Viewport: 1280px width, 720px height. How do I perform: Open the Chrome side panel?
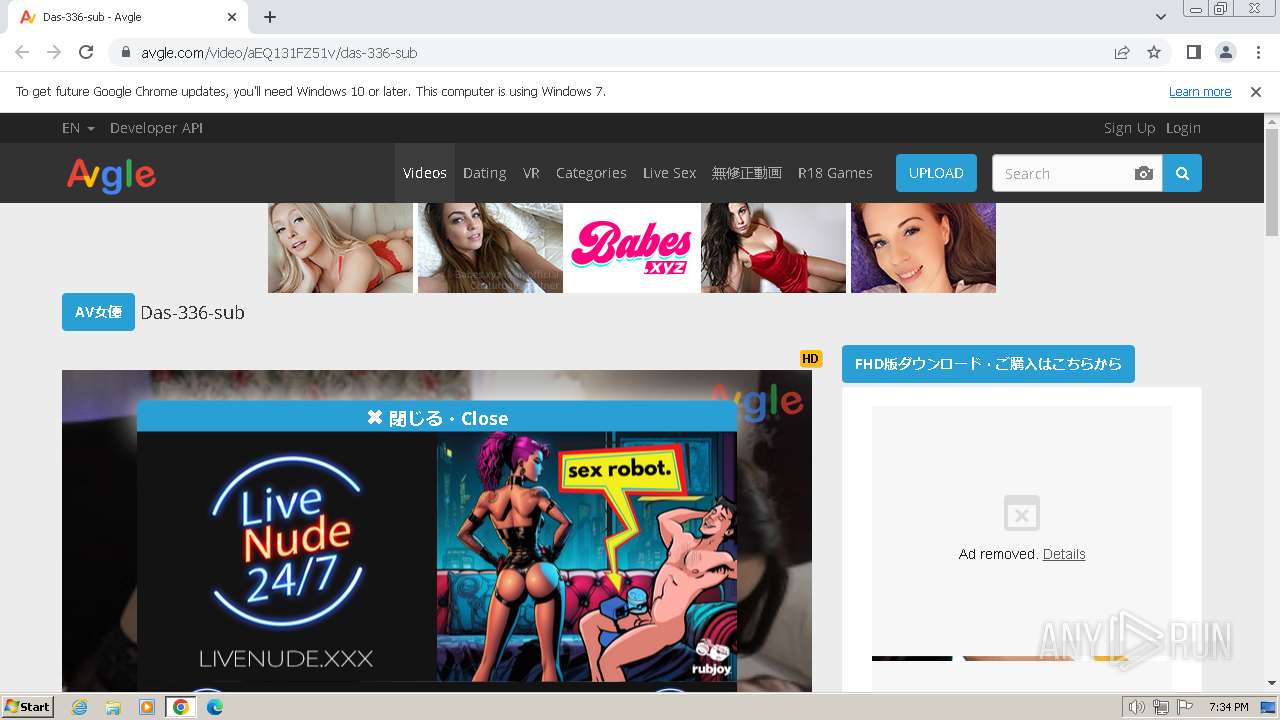(1193, 52)
